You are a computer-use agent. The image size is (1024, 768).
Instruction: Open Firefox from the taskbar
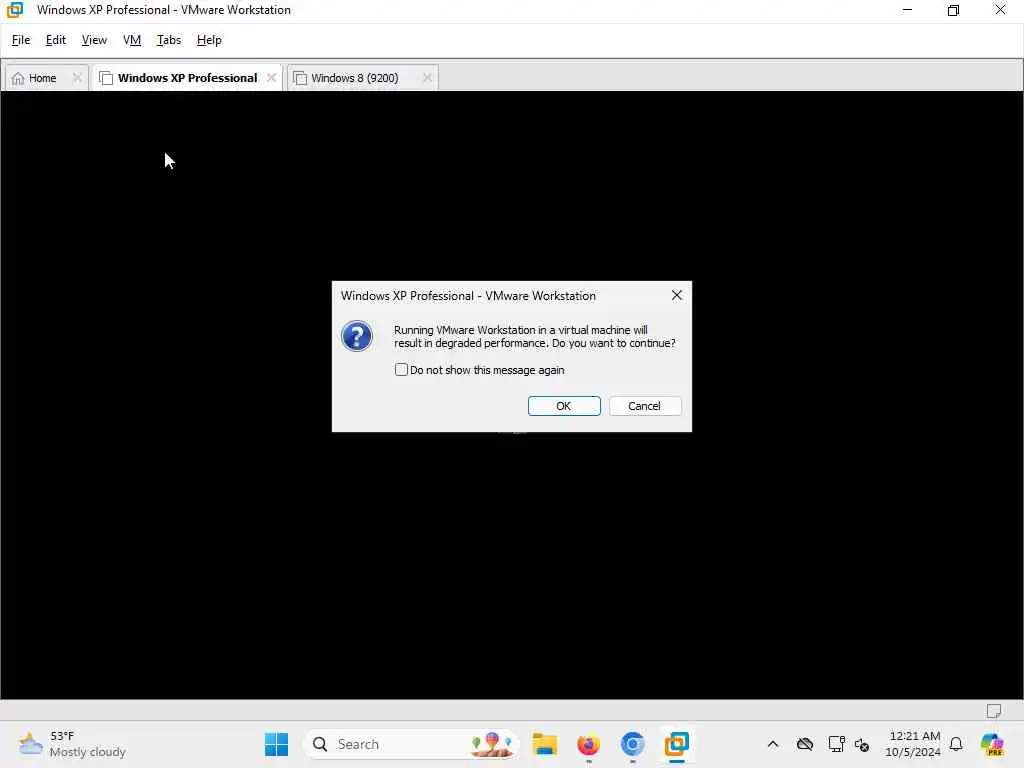[x=588, y=744]
